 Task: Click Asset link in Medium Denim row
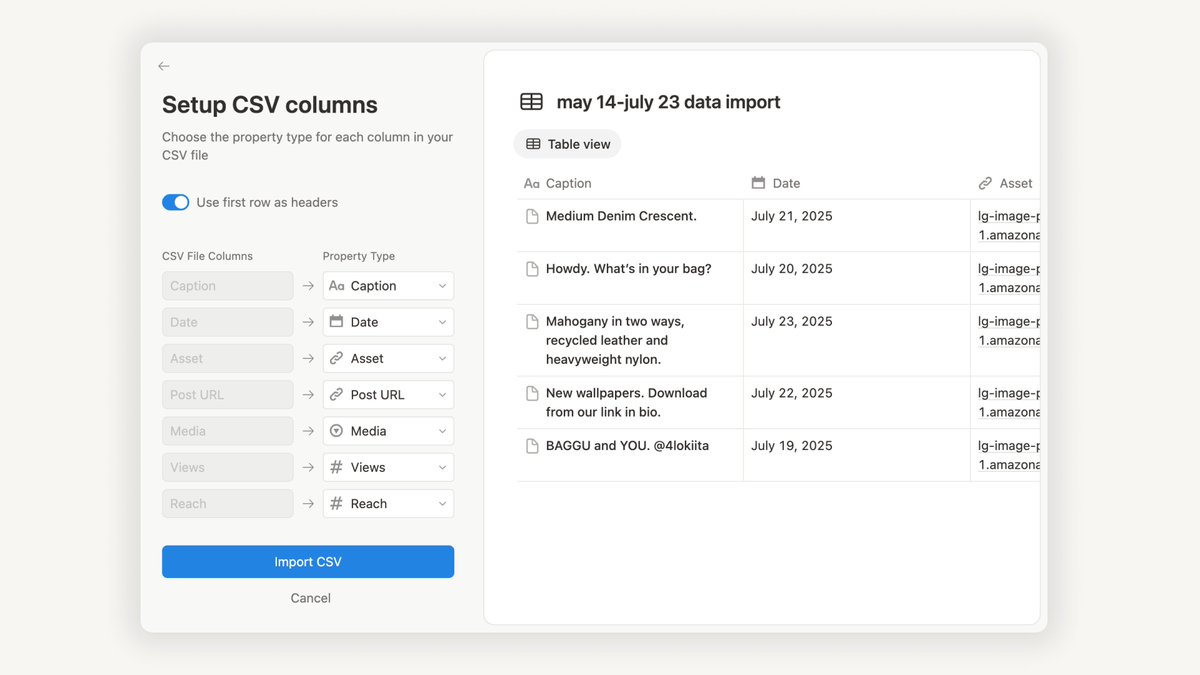[x=1009, y=225]
